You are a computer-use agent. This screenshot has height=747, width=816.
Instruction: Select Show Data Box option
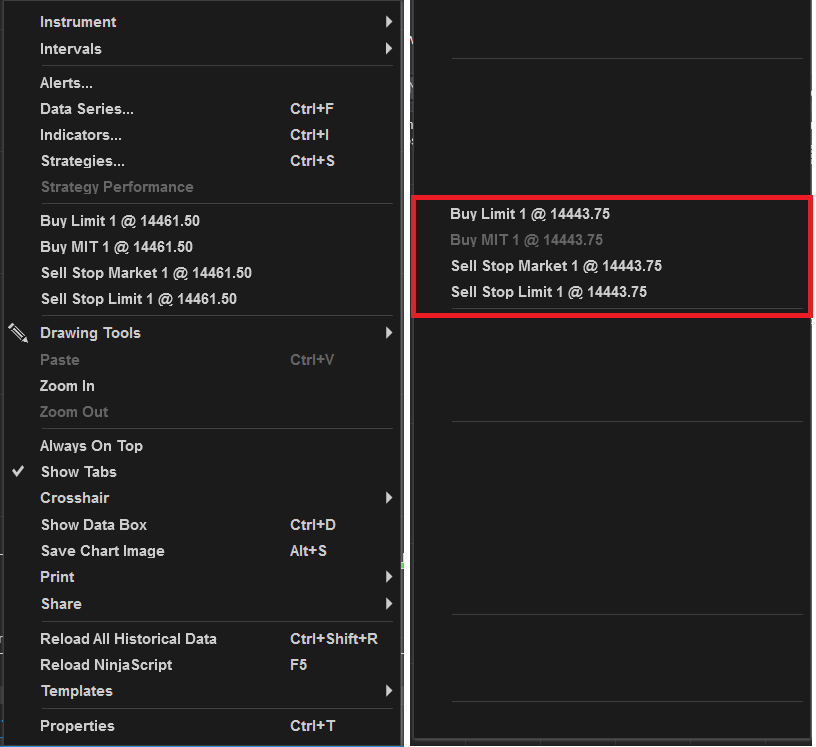coord(94,525)
